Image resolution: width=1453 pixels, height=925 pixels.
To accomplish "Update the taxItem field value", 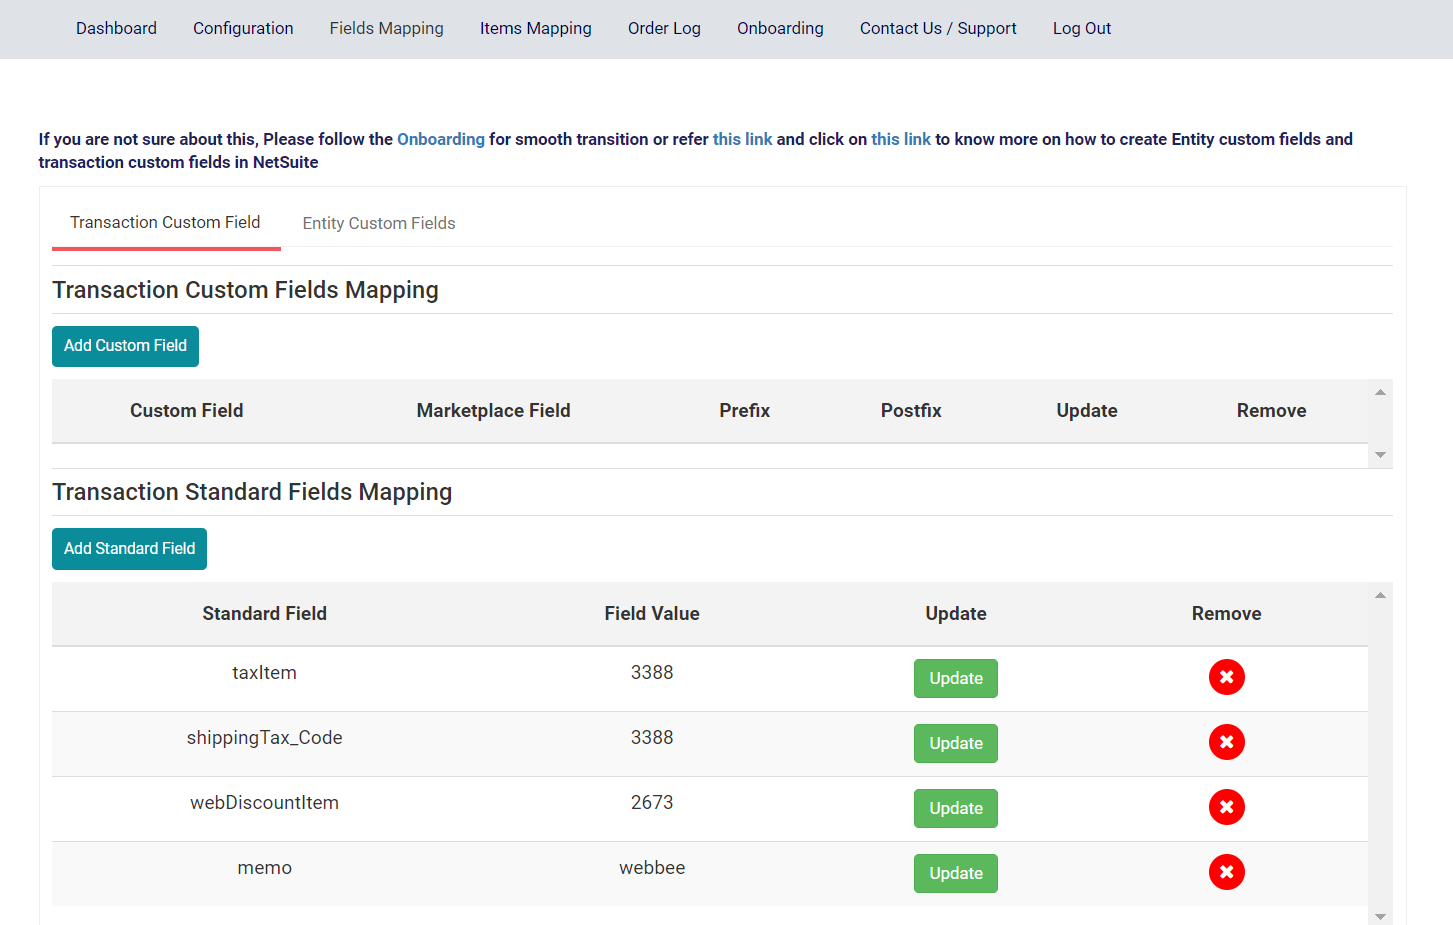I will pyautogui.click(x=955, y=677).
